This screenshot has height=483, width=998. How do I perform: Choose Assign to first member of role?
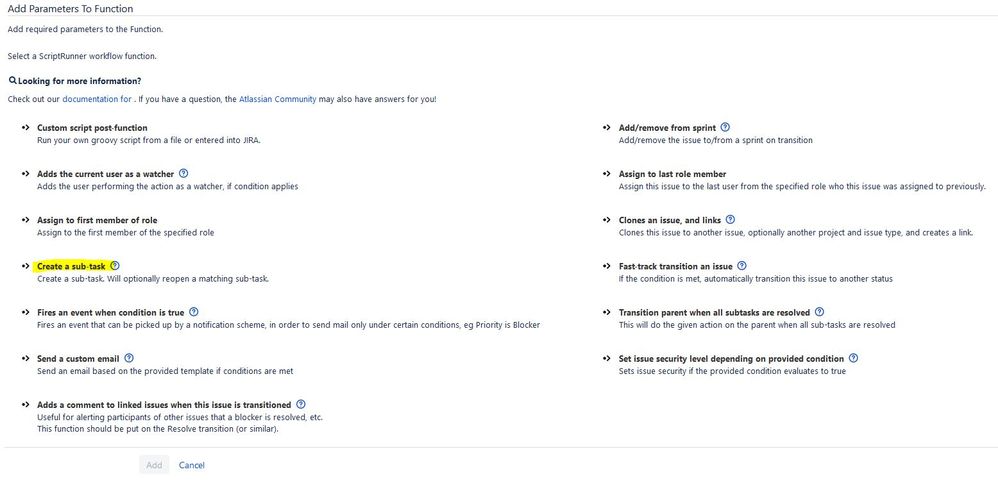tap(97, 220)
